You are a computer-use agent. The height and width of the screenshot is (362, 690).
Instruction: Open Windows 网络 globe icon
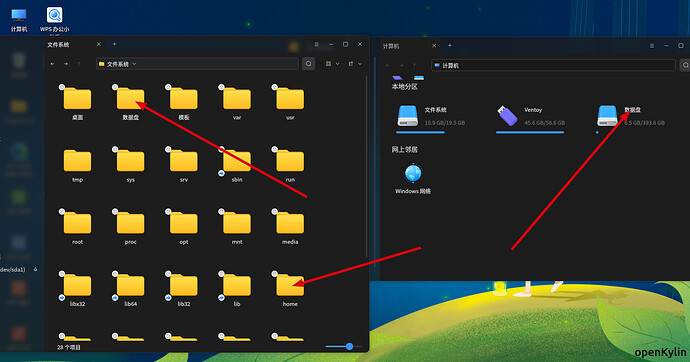click(x=413, y=173)
